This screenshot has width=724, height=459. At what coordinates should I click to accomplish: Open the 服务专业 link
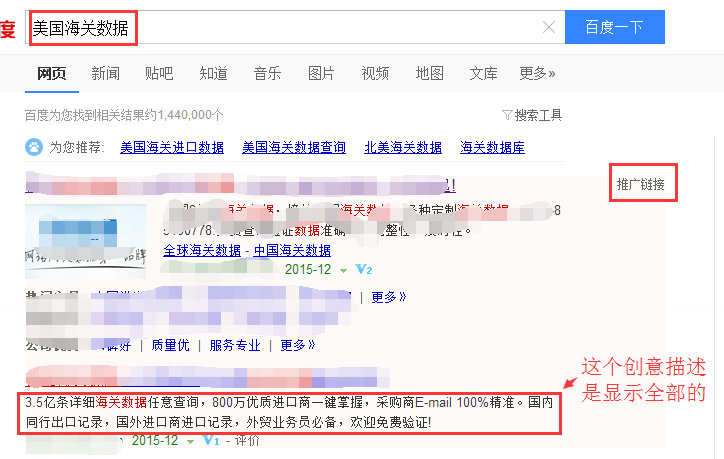(x=235, y=345)
